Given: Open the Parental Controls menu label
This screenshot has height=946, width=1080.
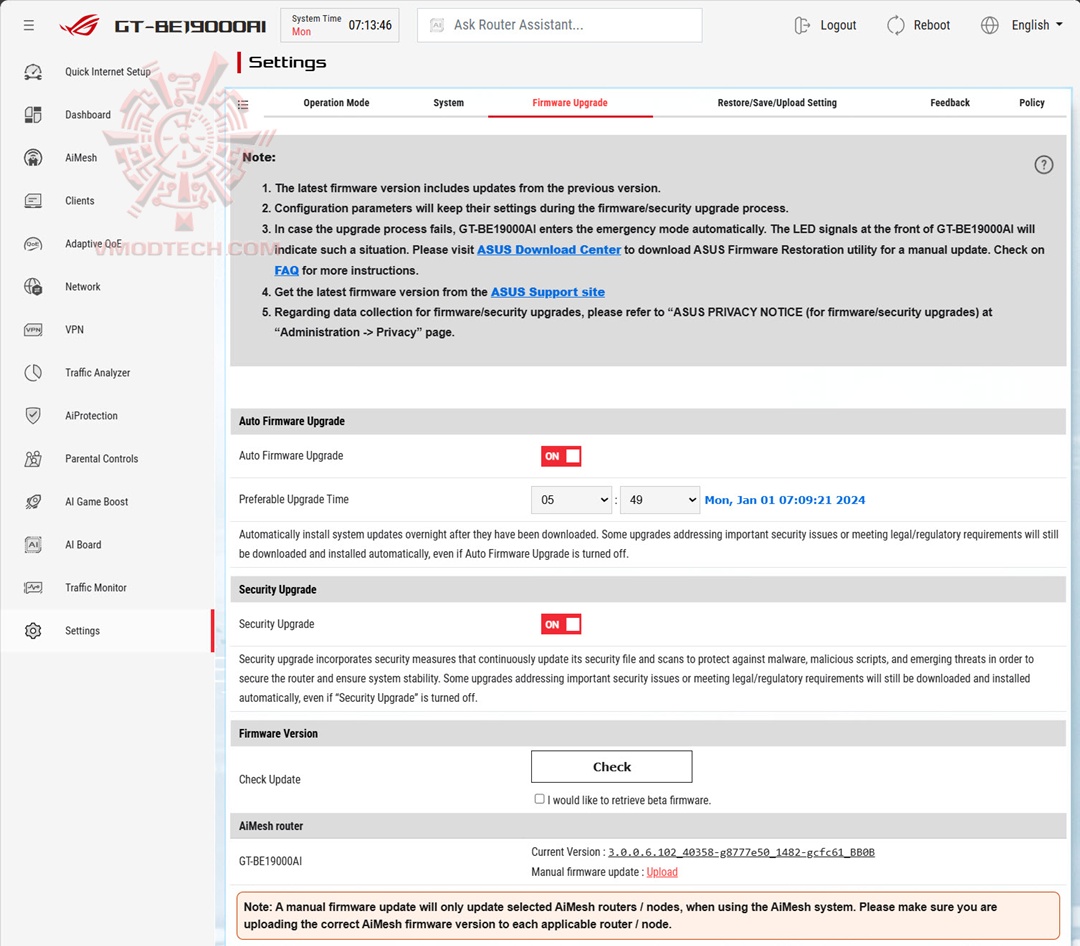Looking at the screenshot, I should click(x=101, y=459).
